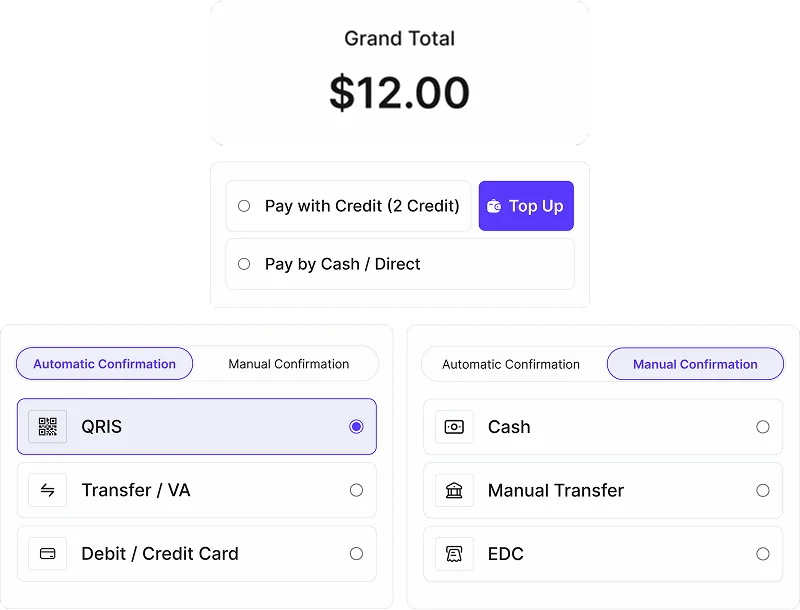Image resolution: width=800 pixels, height=610 pixels.
Task: Select the Cash payment radio button
Action: 763,427
